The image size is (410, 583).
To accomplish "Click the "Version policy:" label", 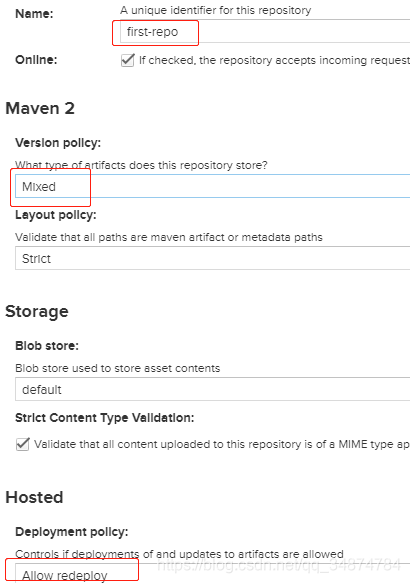I will click(x=58, y=143).
